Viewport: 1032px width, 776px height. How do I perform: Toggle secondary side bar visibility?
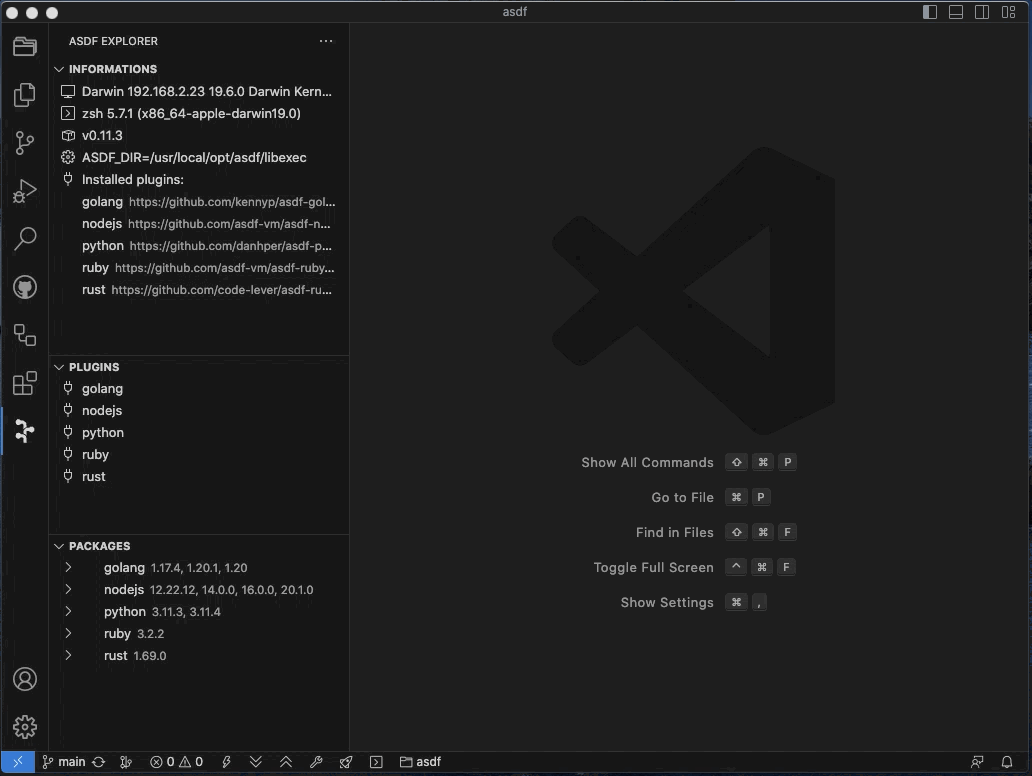tap(982, 12)
